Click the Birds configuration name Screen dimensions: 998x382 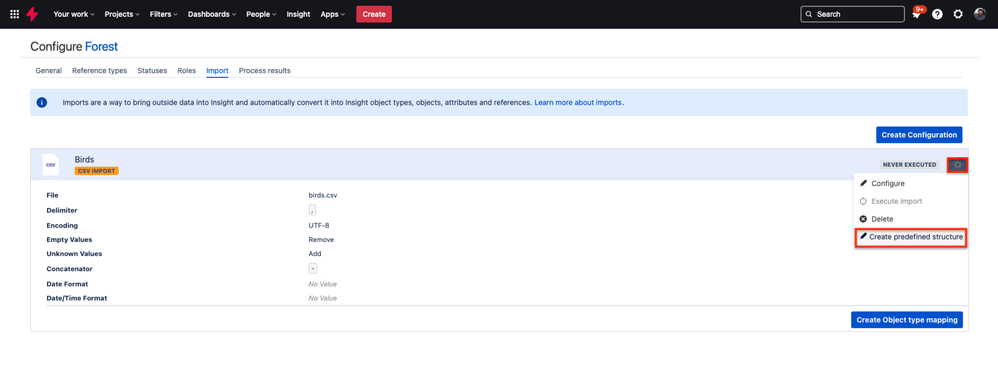[85, 159]
